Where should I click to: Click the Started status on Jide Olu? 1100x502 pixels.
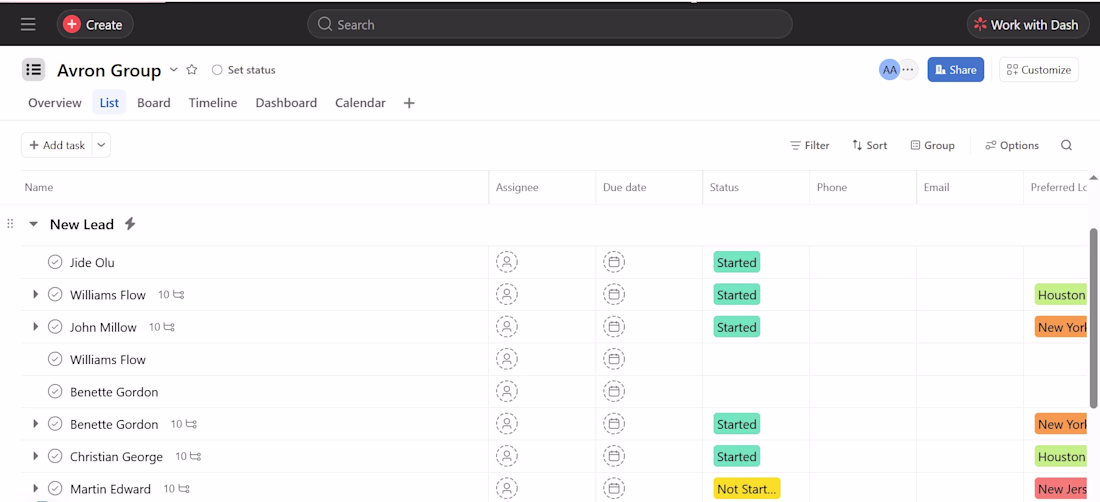(x=737, y=262)
